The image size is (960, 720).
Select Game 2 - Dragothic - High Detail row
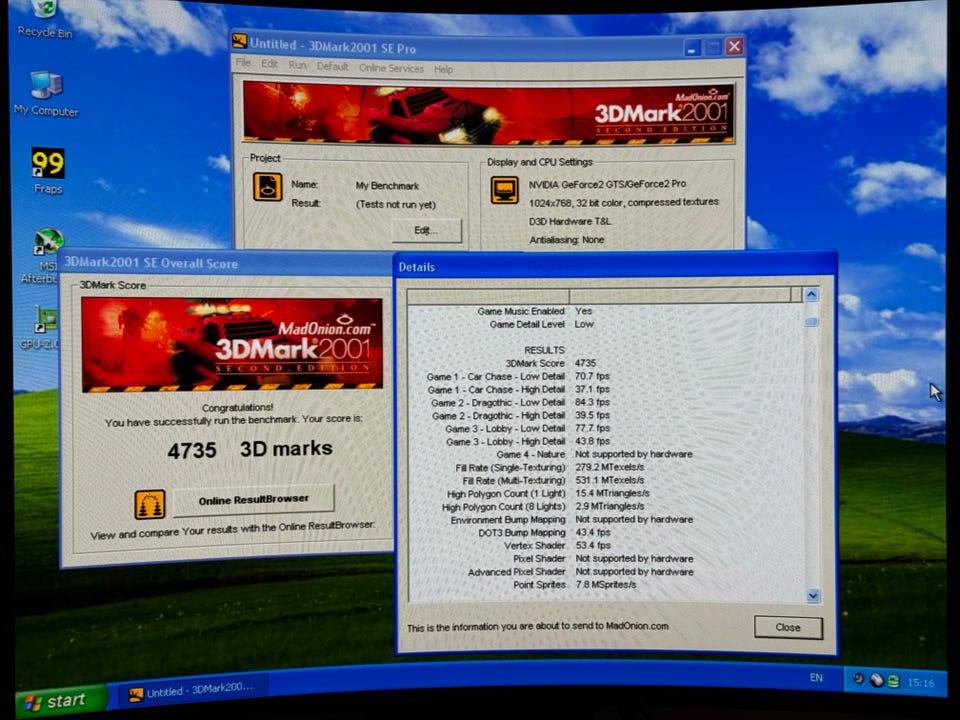click(x=606, y=415)
